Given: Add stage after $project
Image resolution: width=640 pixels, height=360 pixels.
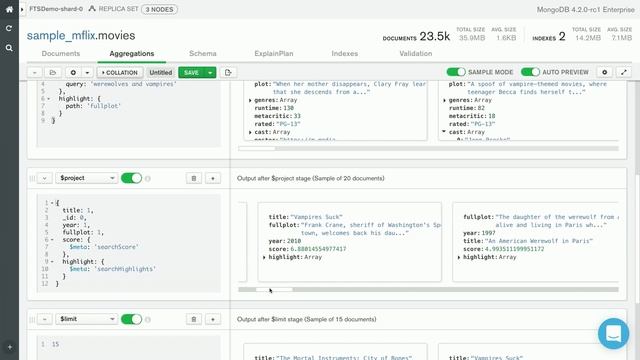Looking at the screenshot, I should (213, 178).
